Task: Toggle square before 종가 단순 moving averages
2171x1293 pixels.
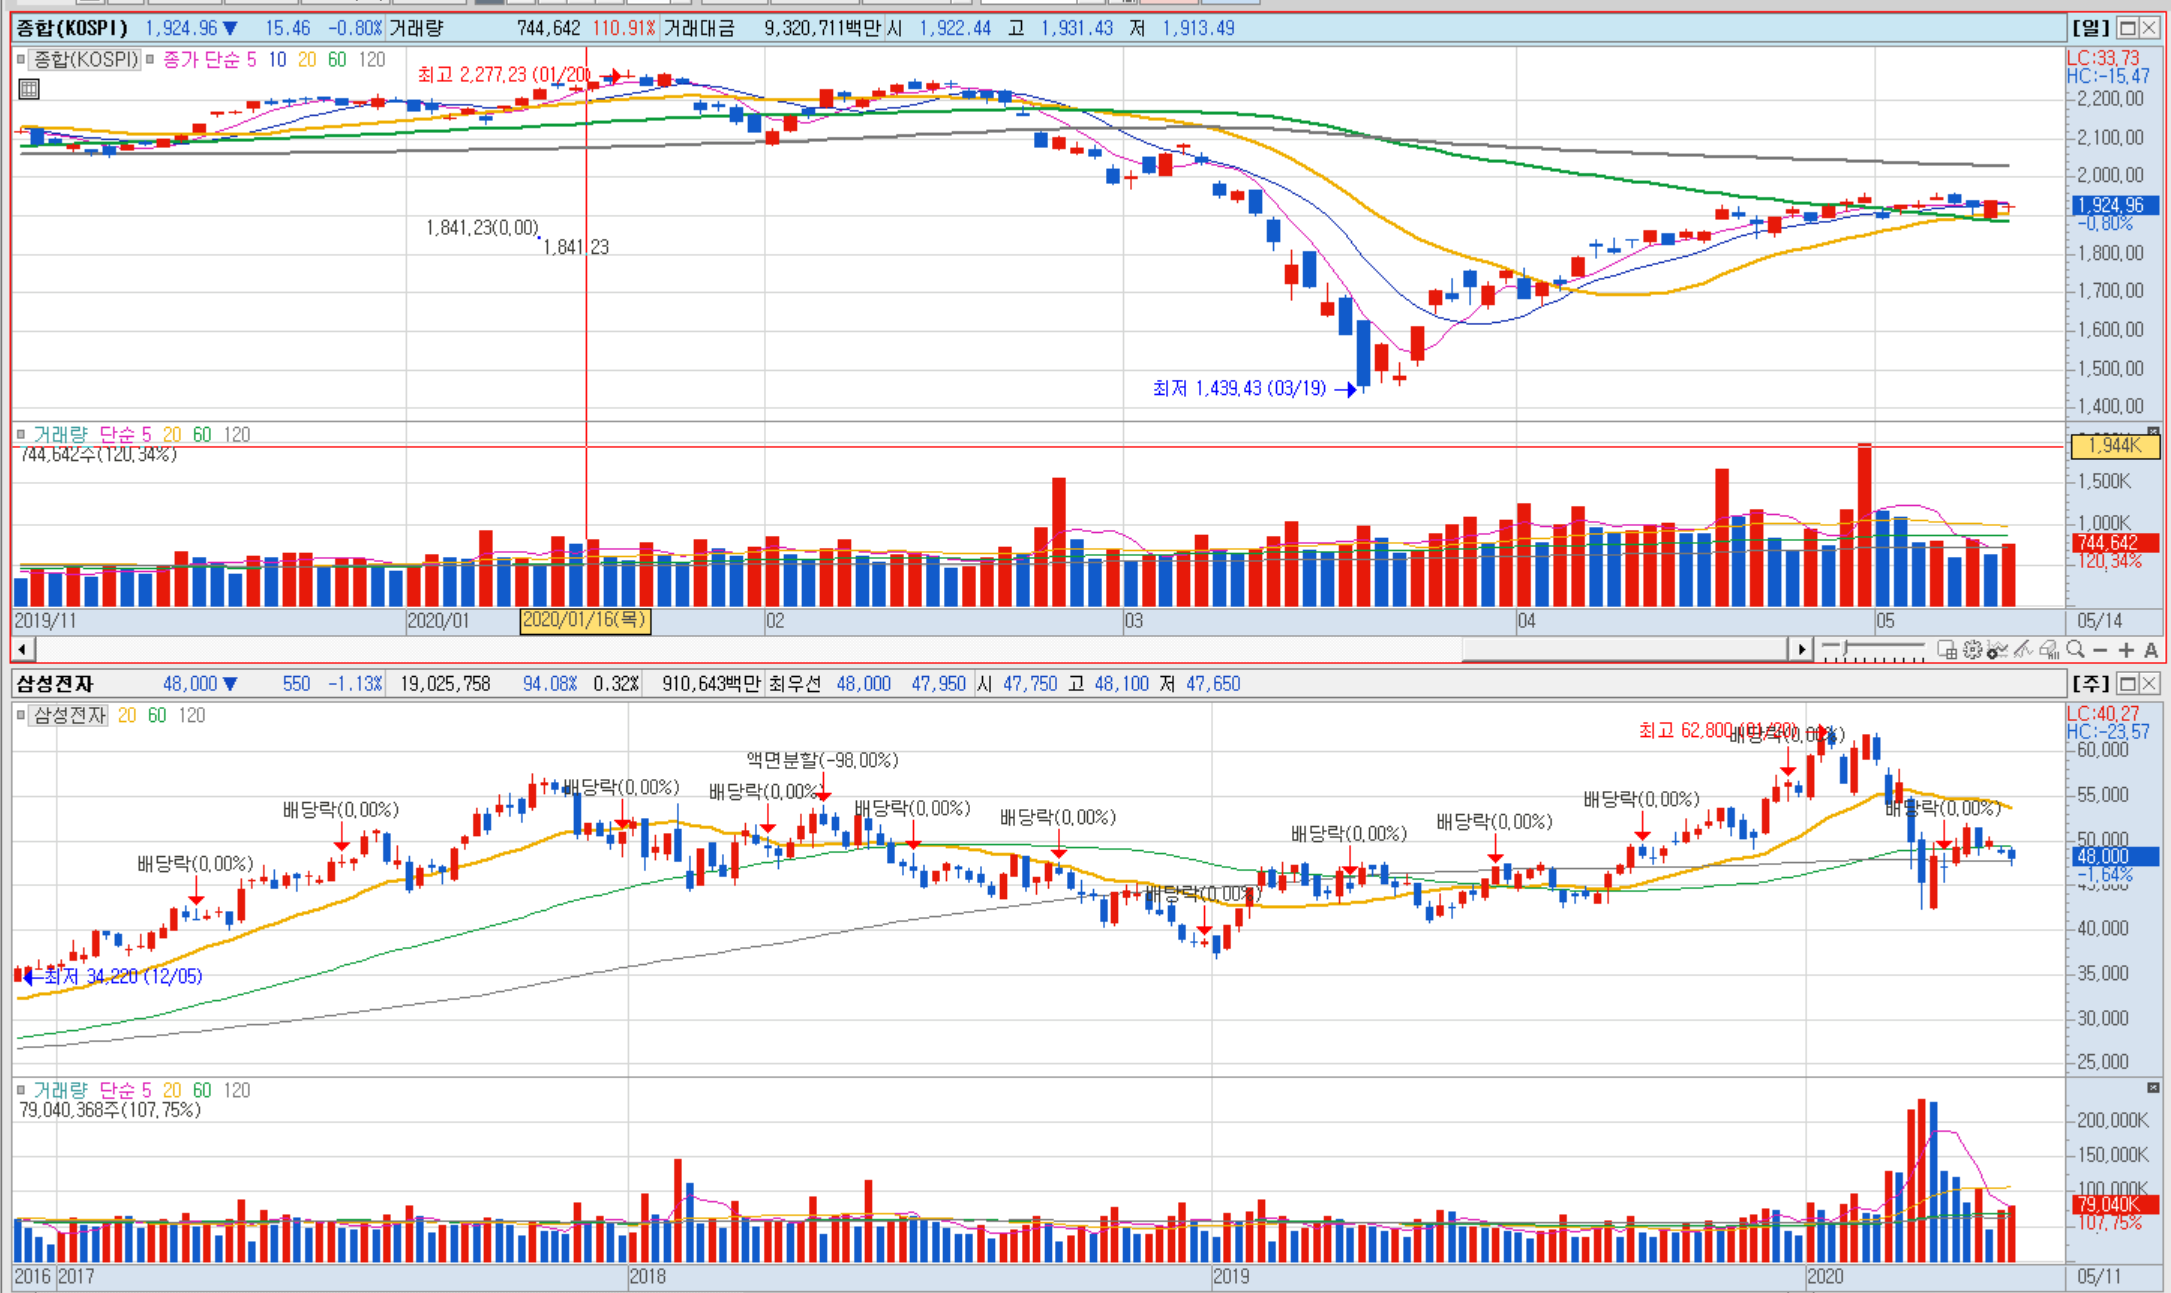Action: pos(150,59)
